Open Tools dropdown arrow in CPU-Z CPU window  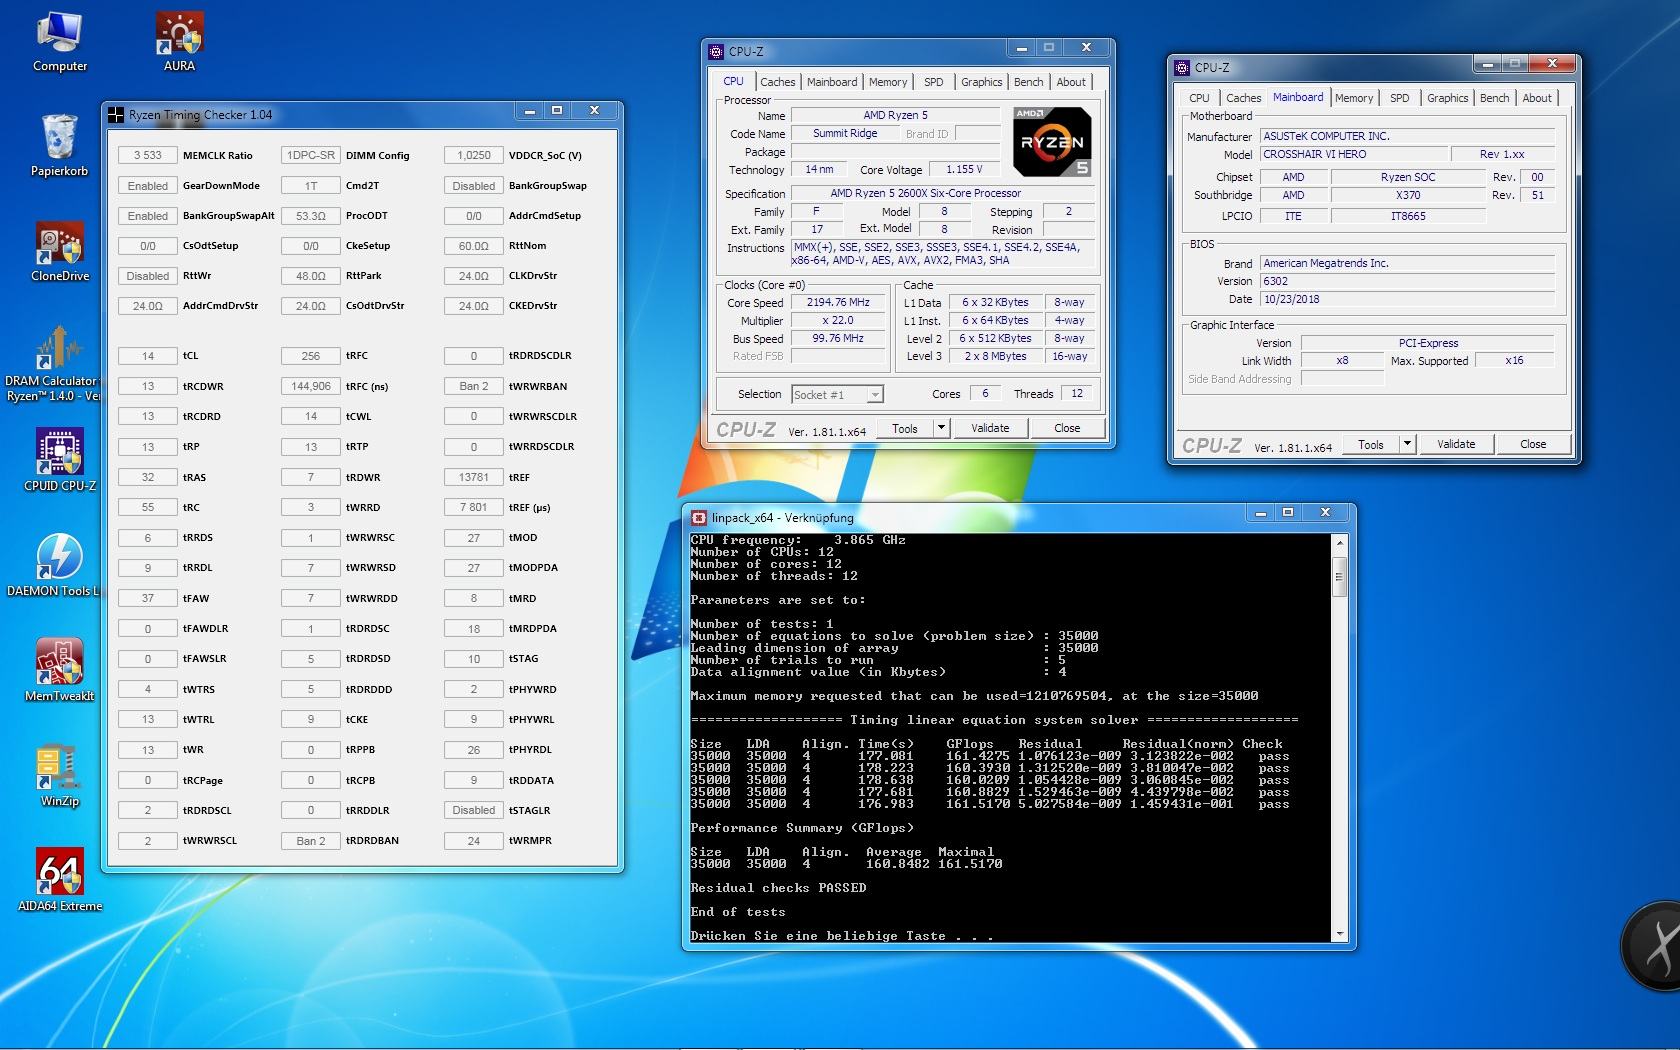940,428
